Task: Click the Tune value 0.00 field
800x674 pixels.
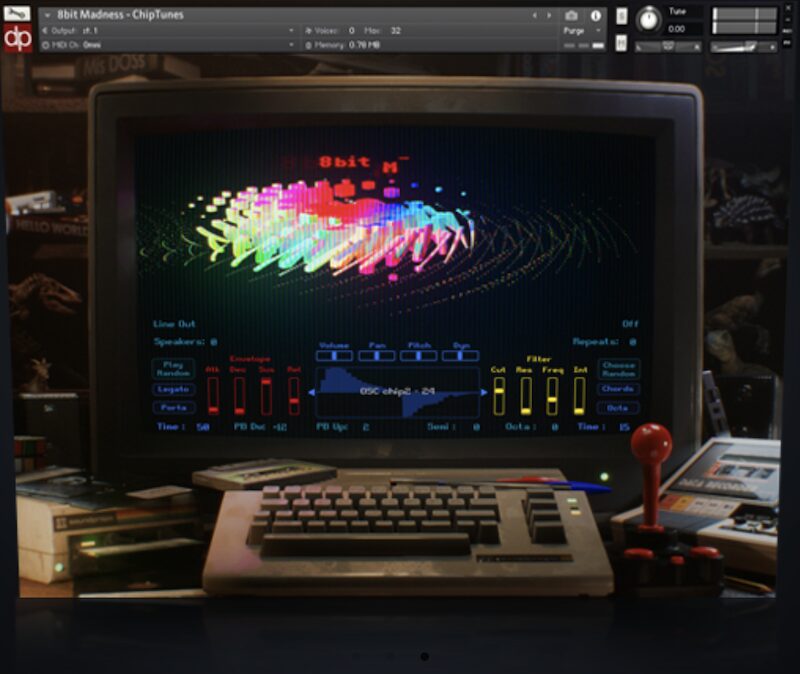Action: (x=678, y=29)
